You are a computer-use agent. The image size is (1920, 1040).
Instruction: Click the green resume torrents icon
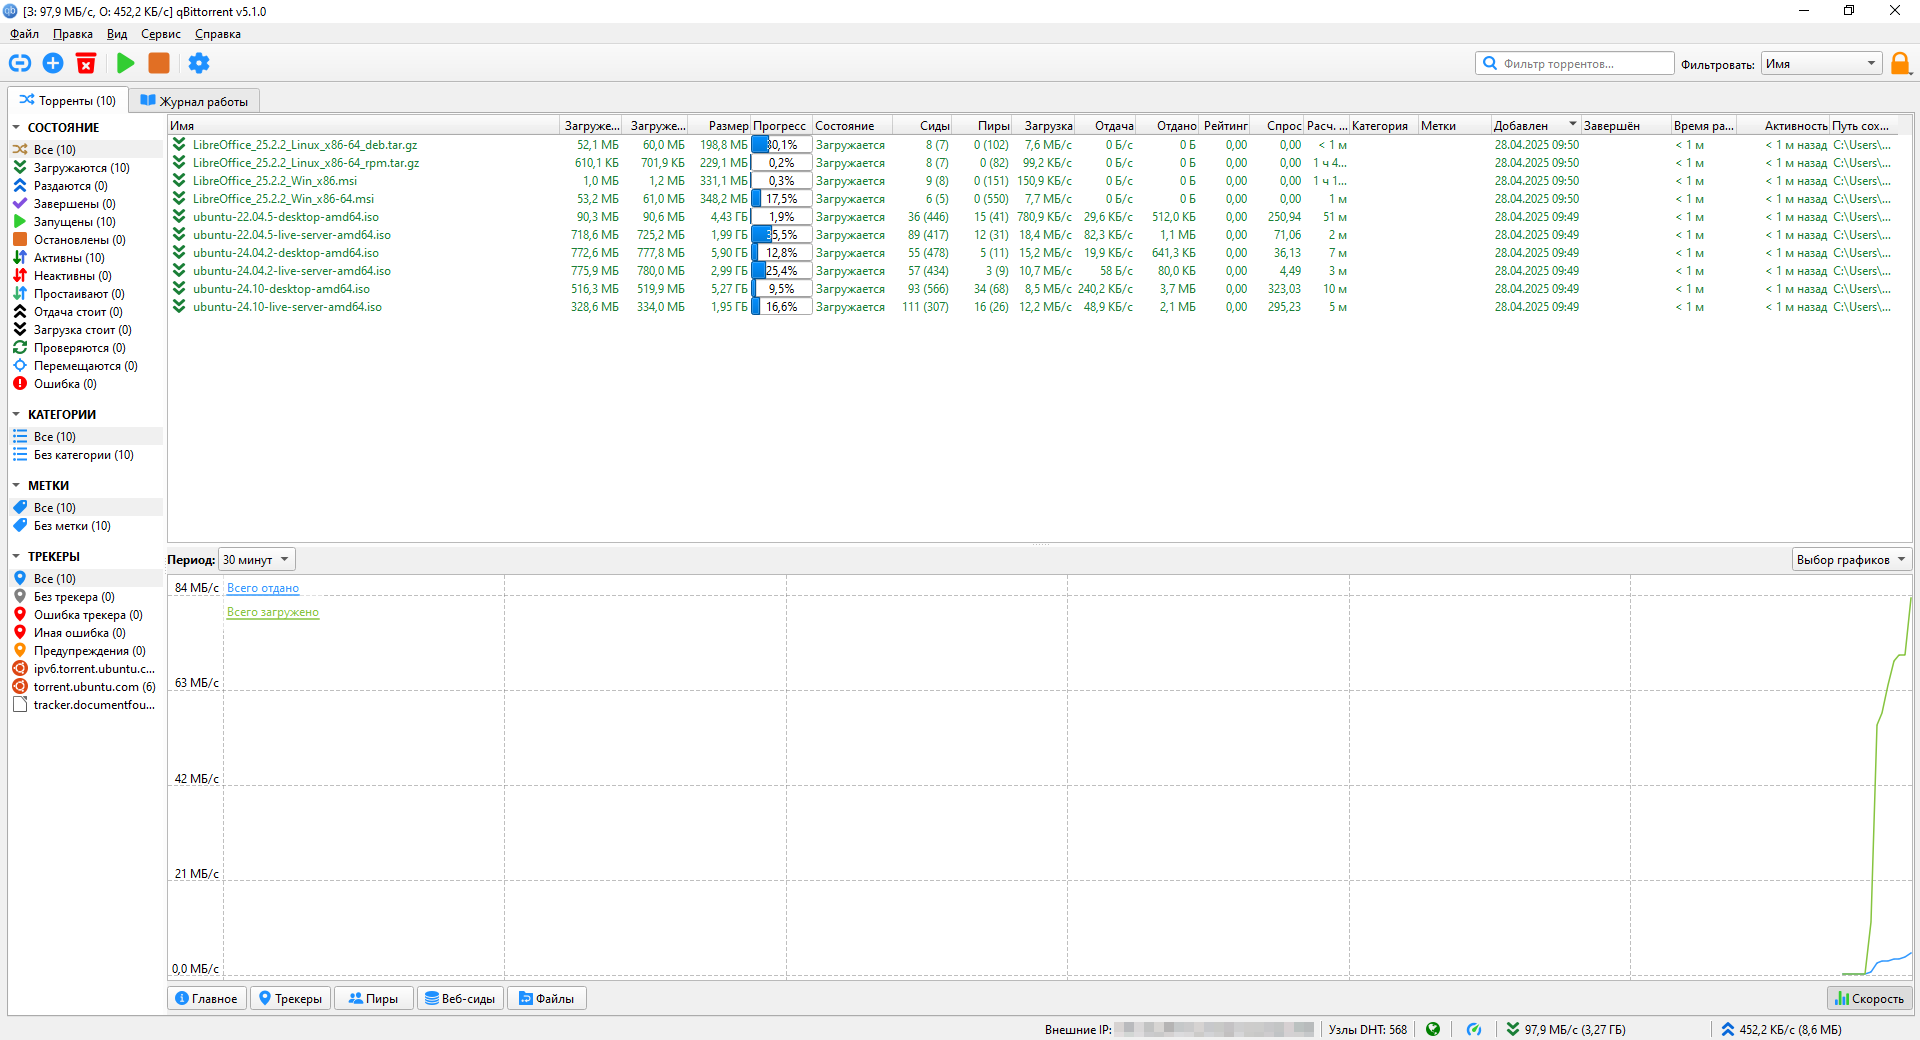pos(125,63)
